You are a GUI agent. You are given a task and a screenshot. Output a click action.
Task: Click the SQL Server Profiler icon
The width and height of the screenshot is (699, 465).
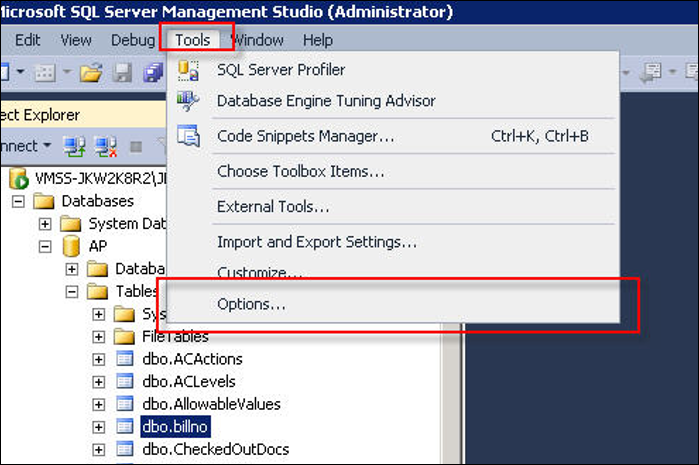click(188, 70)
